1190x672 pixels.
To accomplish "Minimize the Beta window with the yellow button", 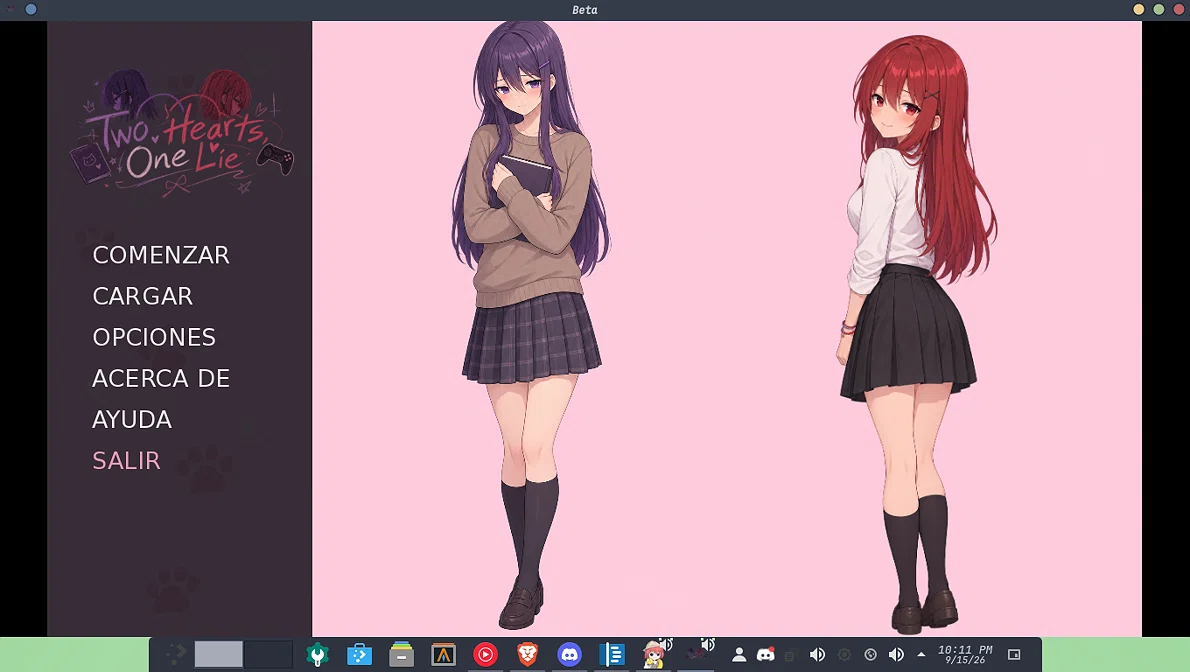I will [x=1138, y=10].
